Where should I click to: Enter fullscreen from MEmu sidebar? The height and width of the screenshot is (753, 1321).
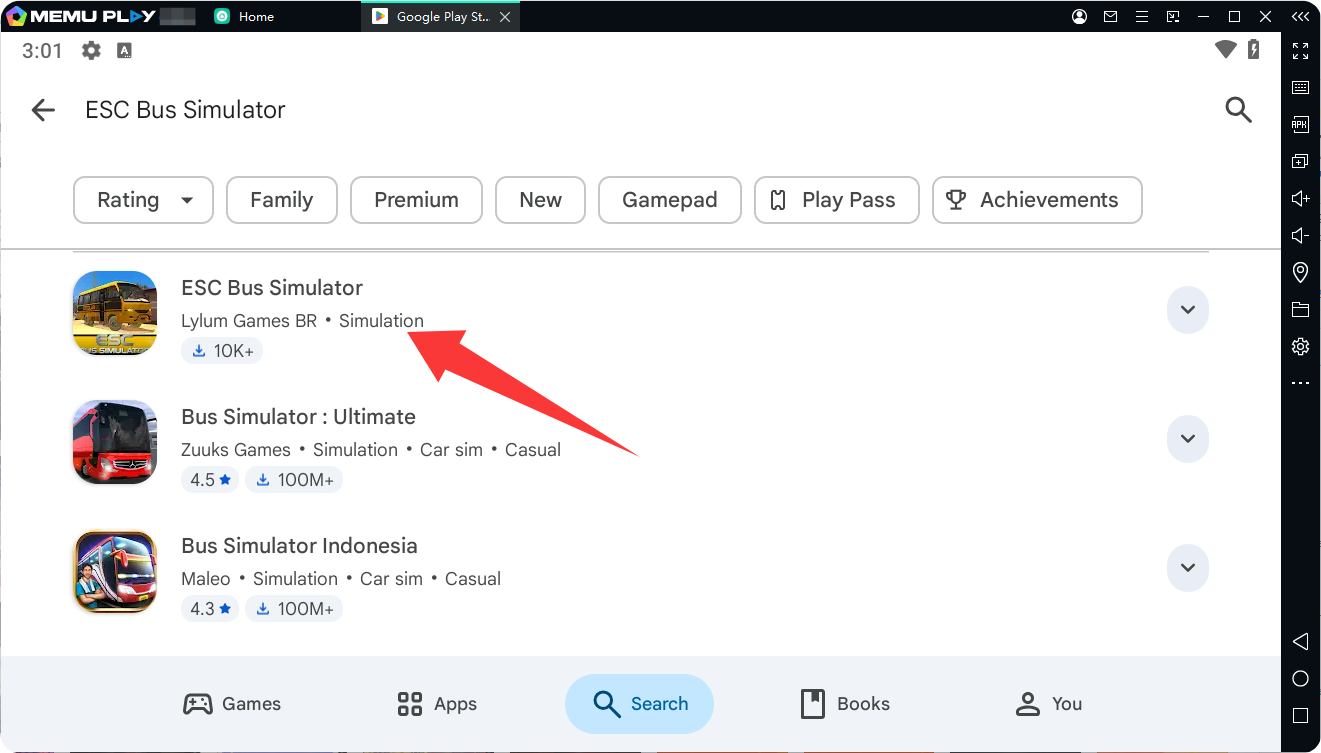click(1300, 51)
